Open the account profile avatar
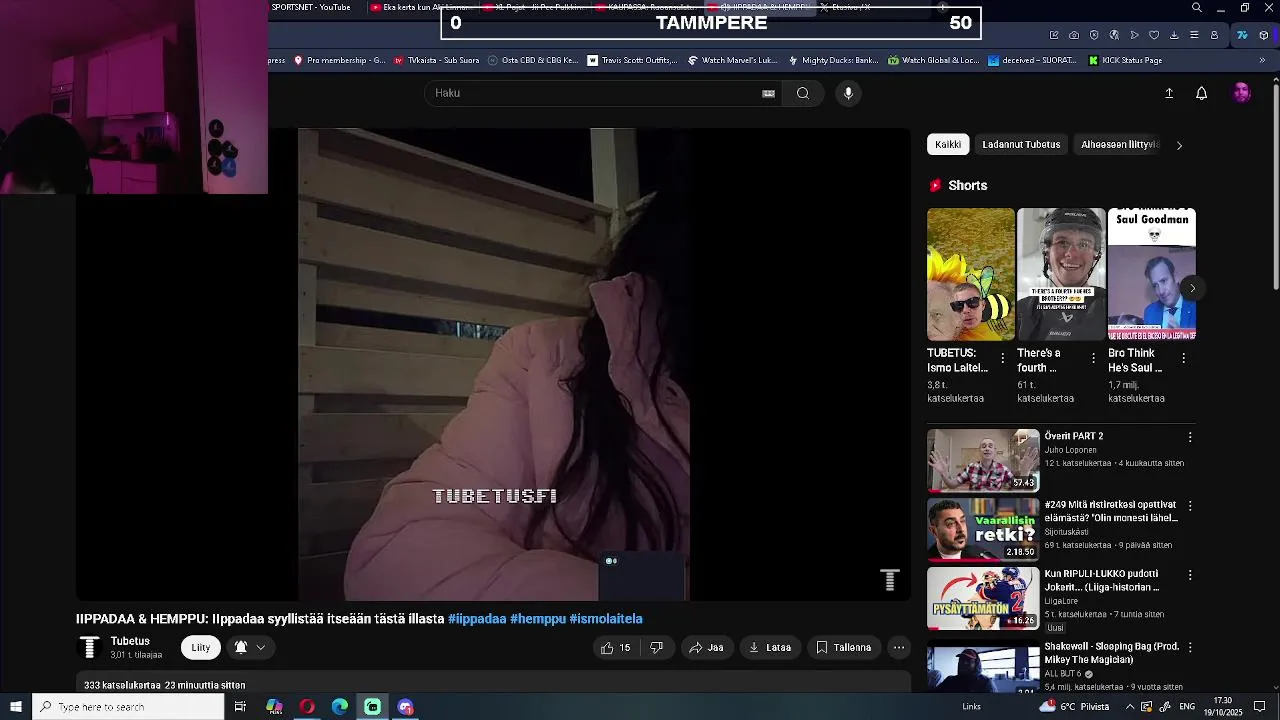1280x720 pixels. pos(1242,93)
